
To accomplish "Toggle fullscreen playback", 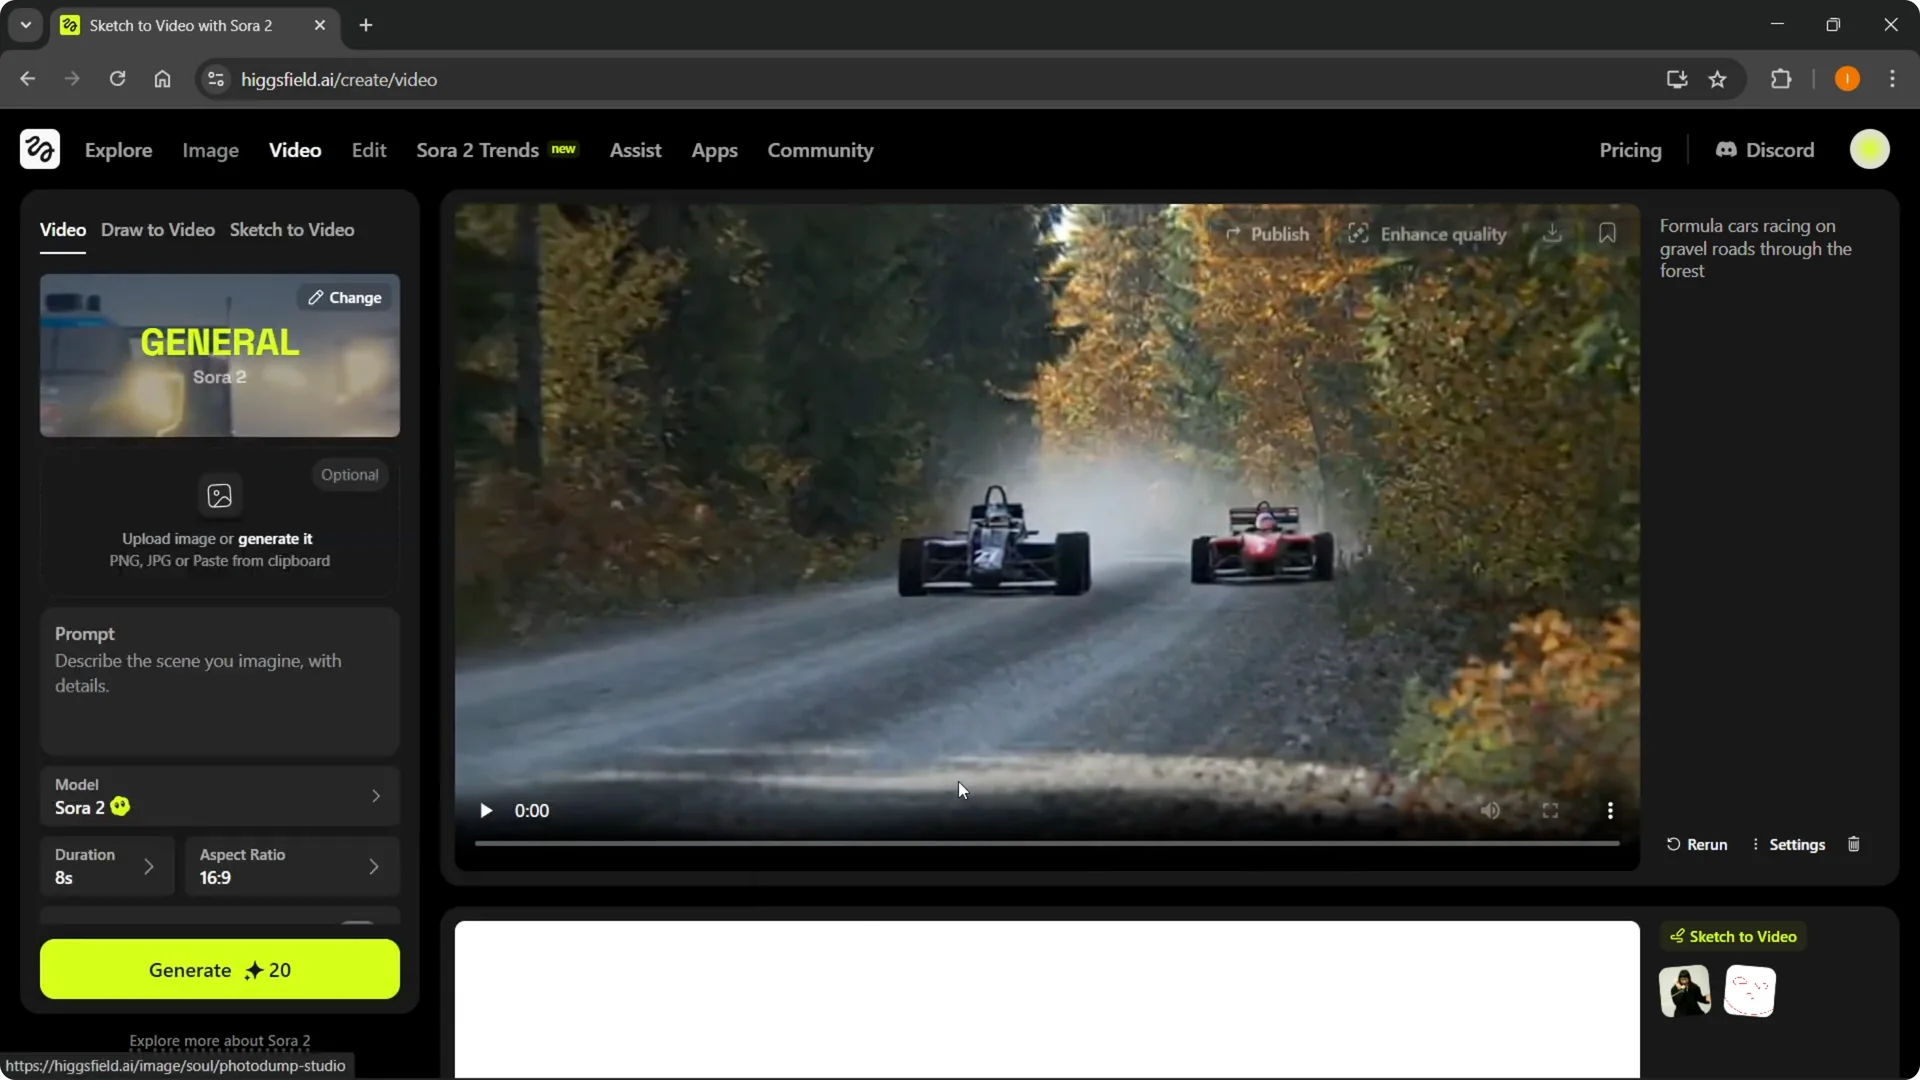I will (x=1550, y=811).
